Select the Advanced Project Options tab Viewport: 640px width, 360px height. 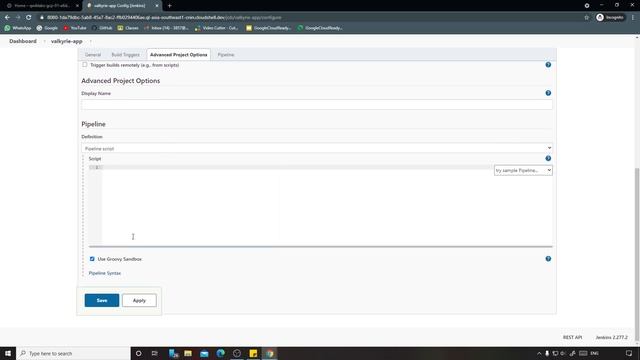[178, 55]
